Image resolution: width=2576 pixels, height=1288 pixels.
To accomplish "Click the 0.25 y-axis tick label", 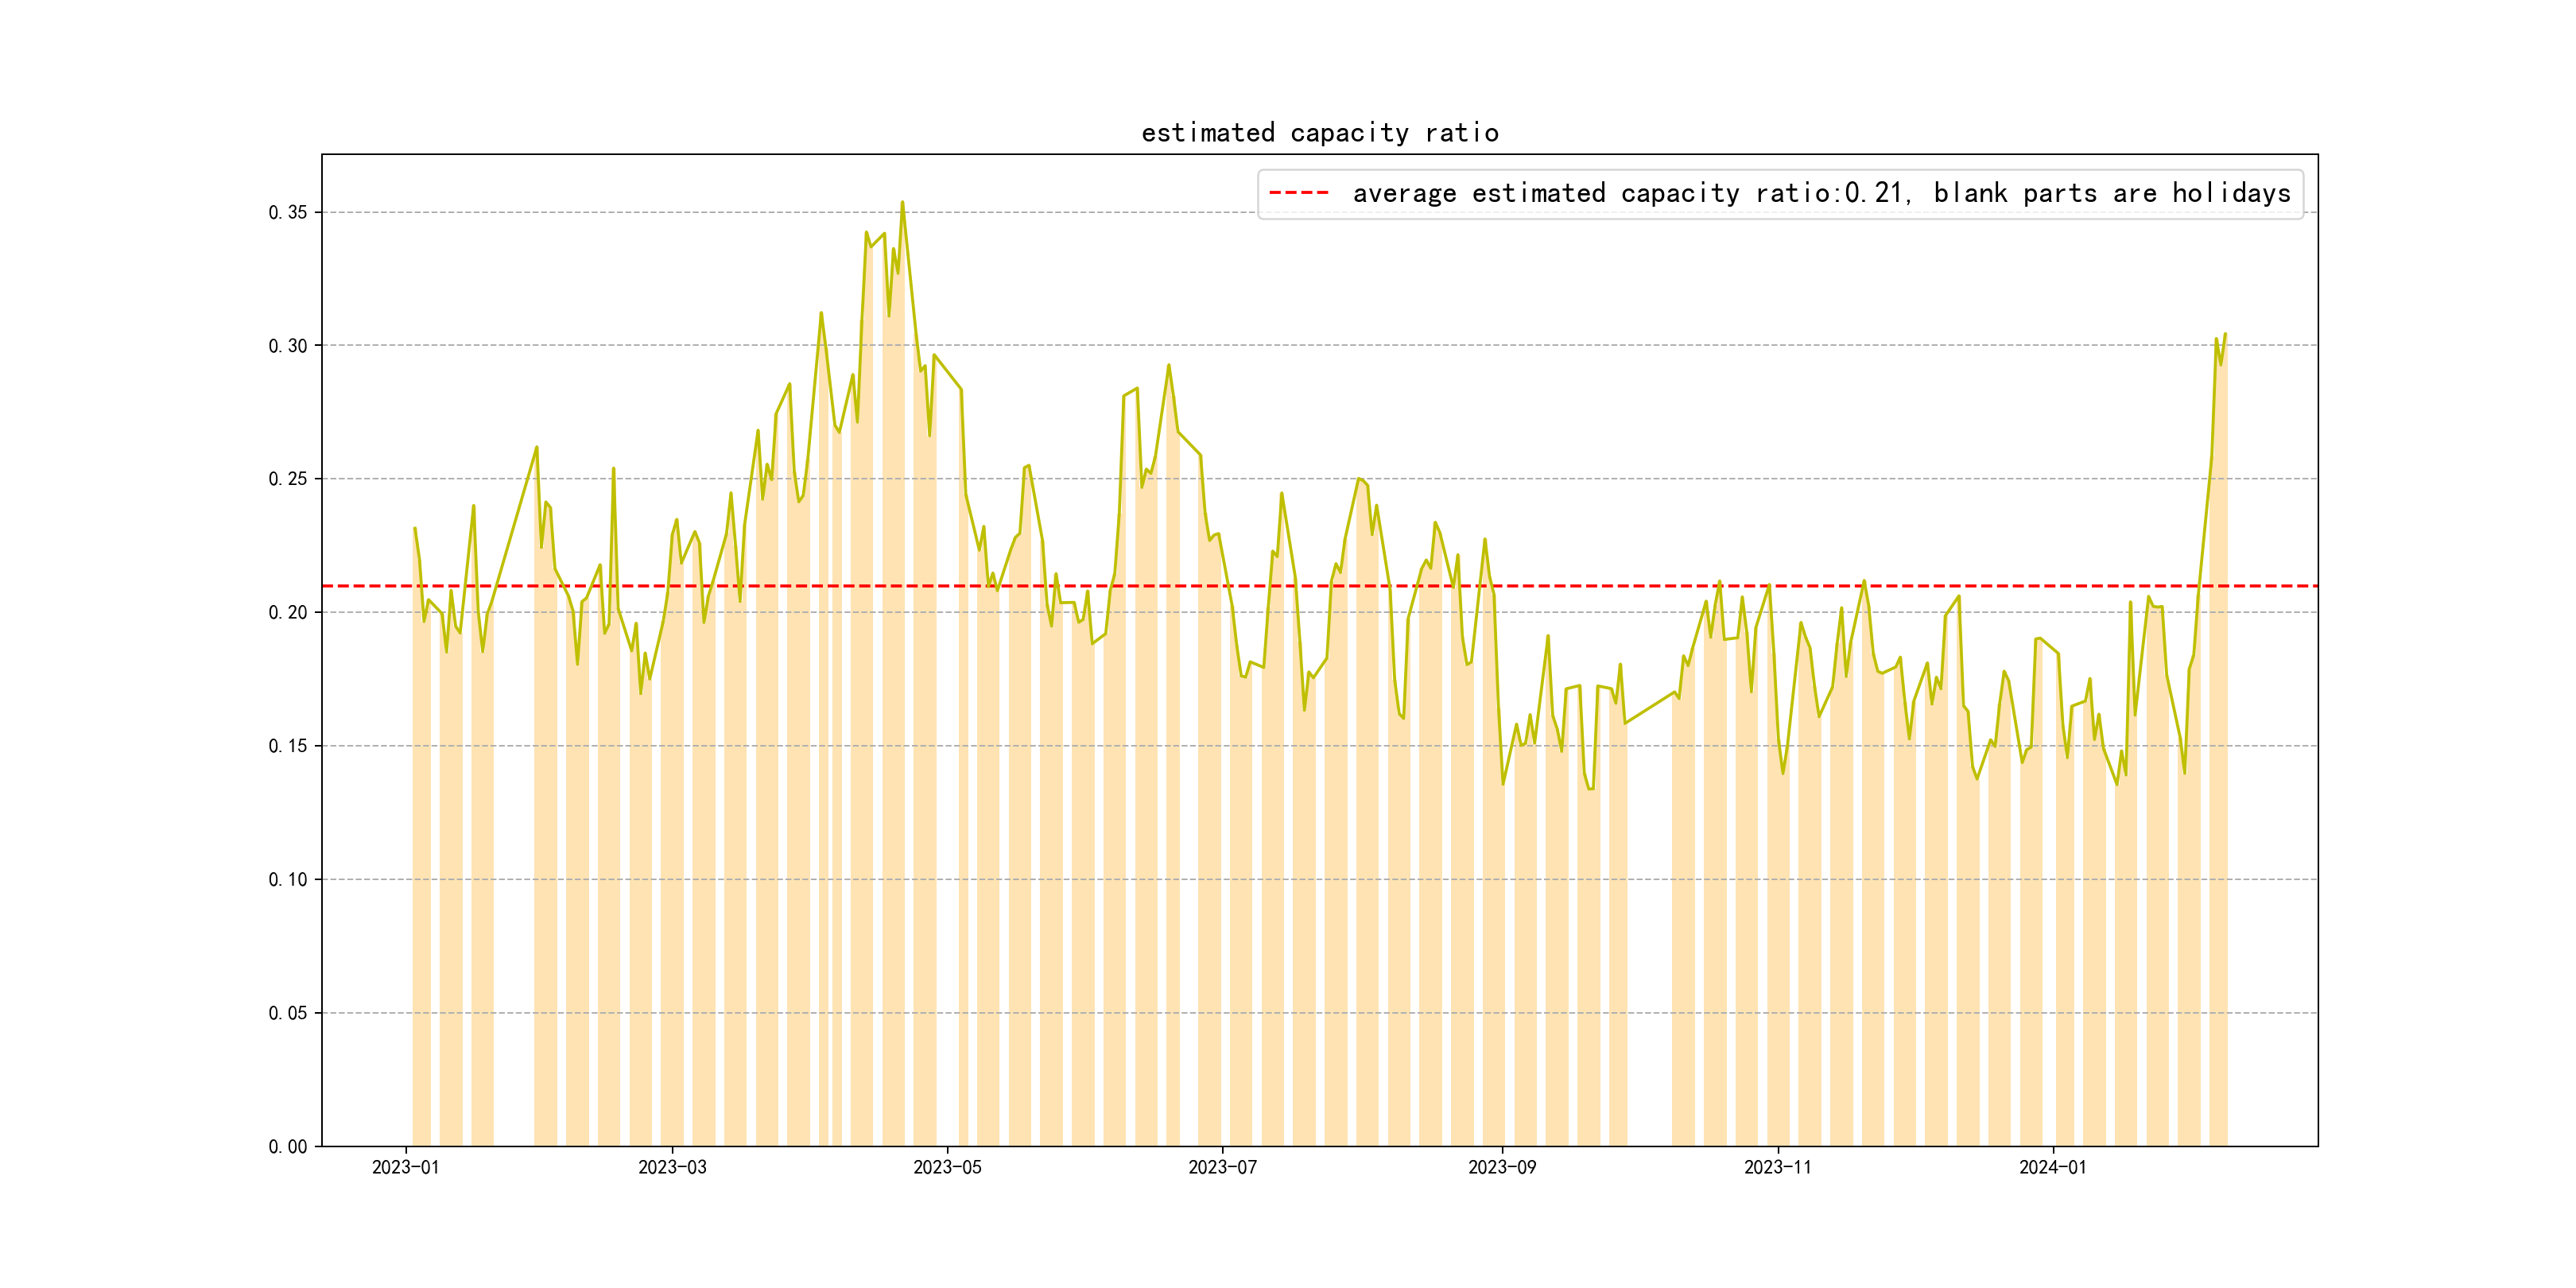I will 288,479.
